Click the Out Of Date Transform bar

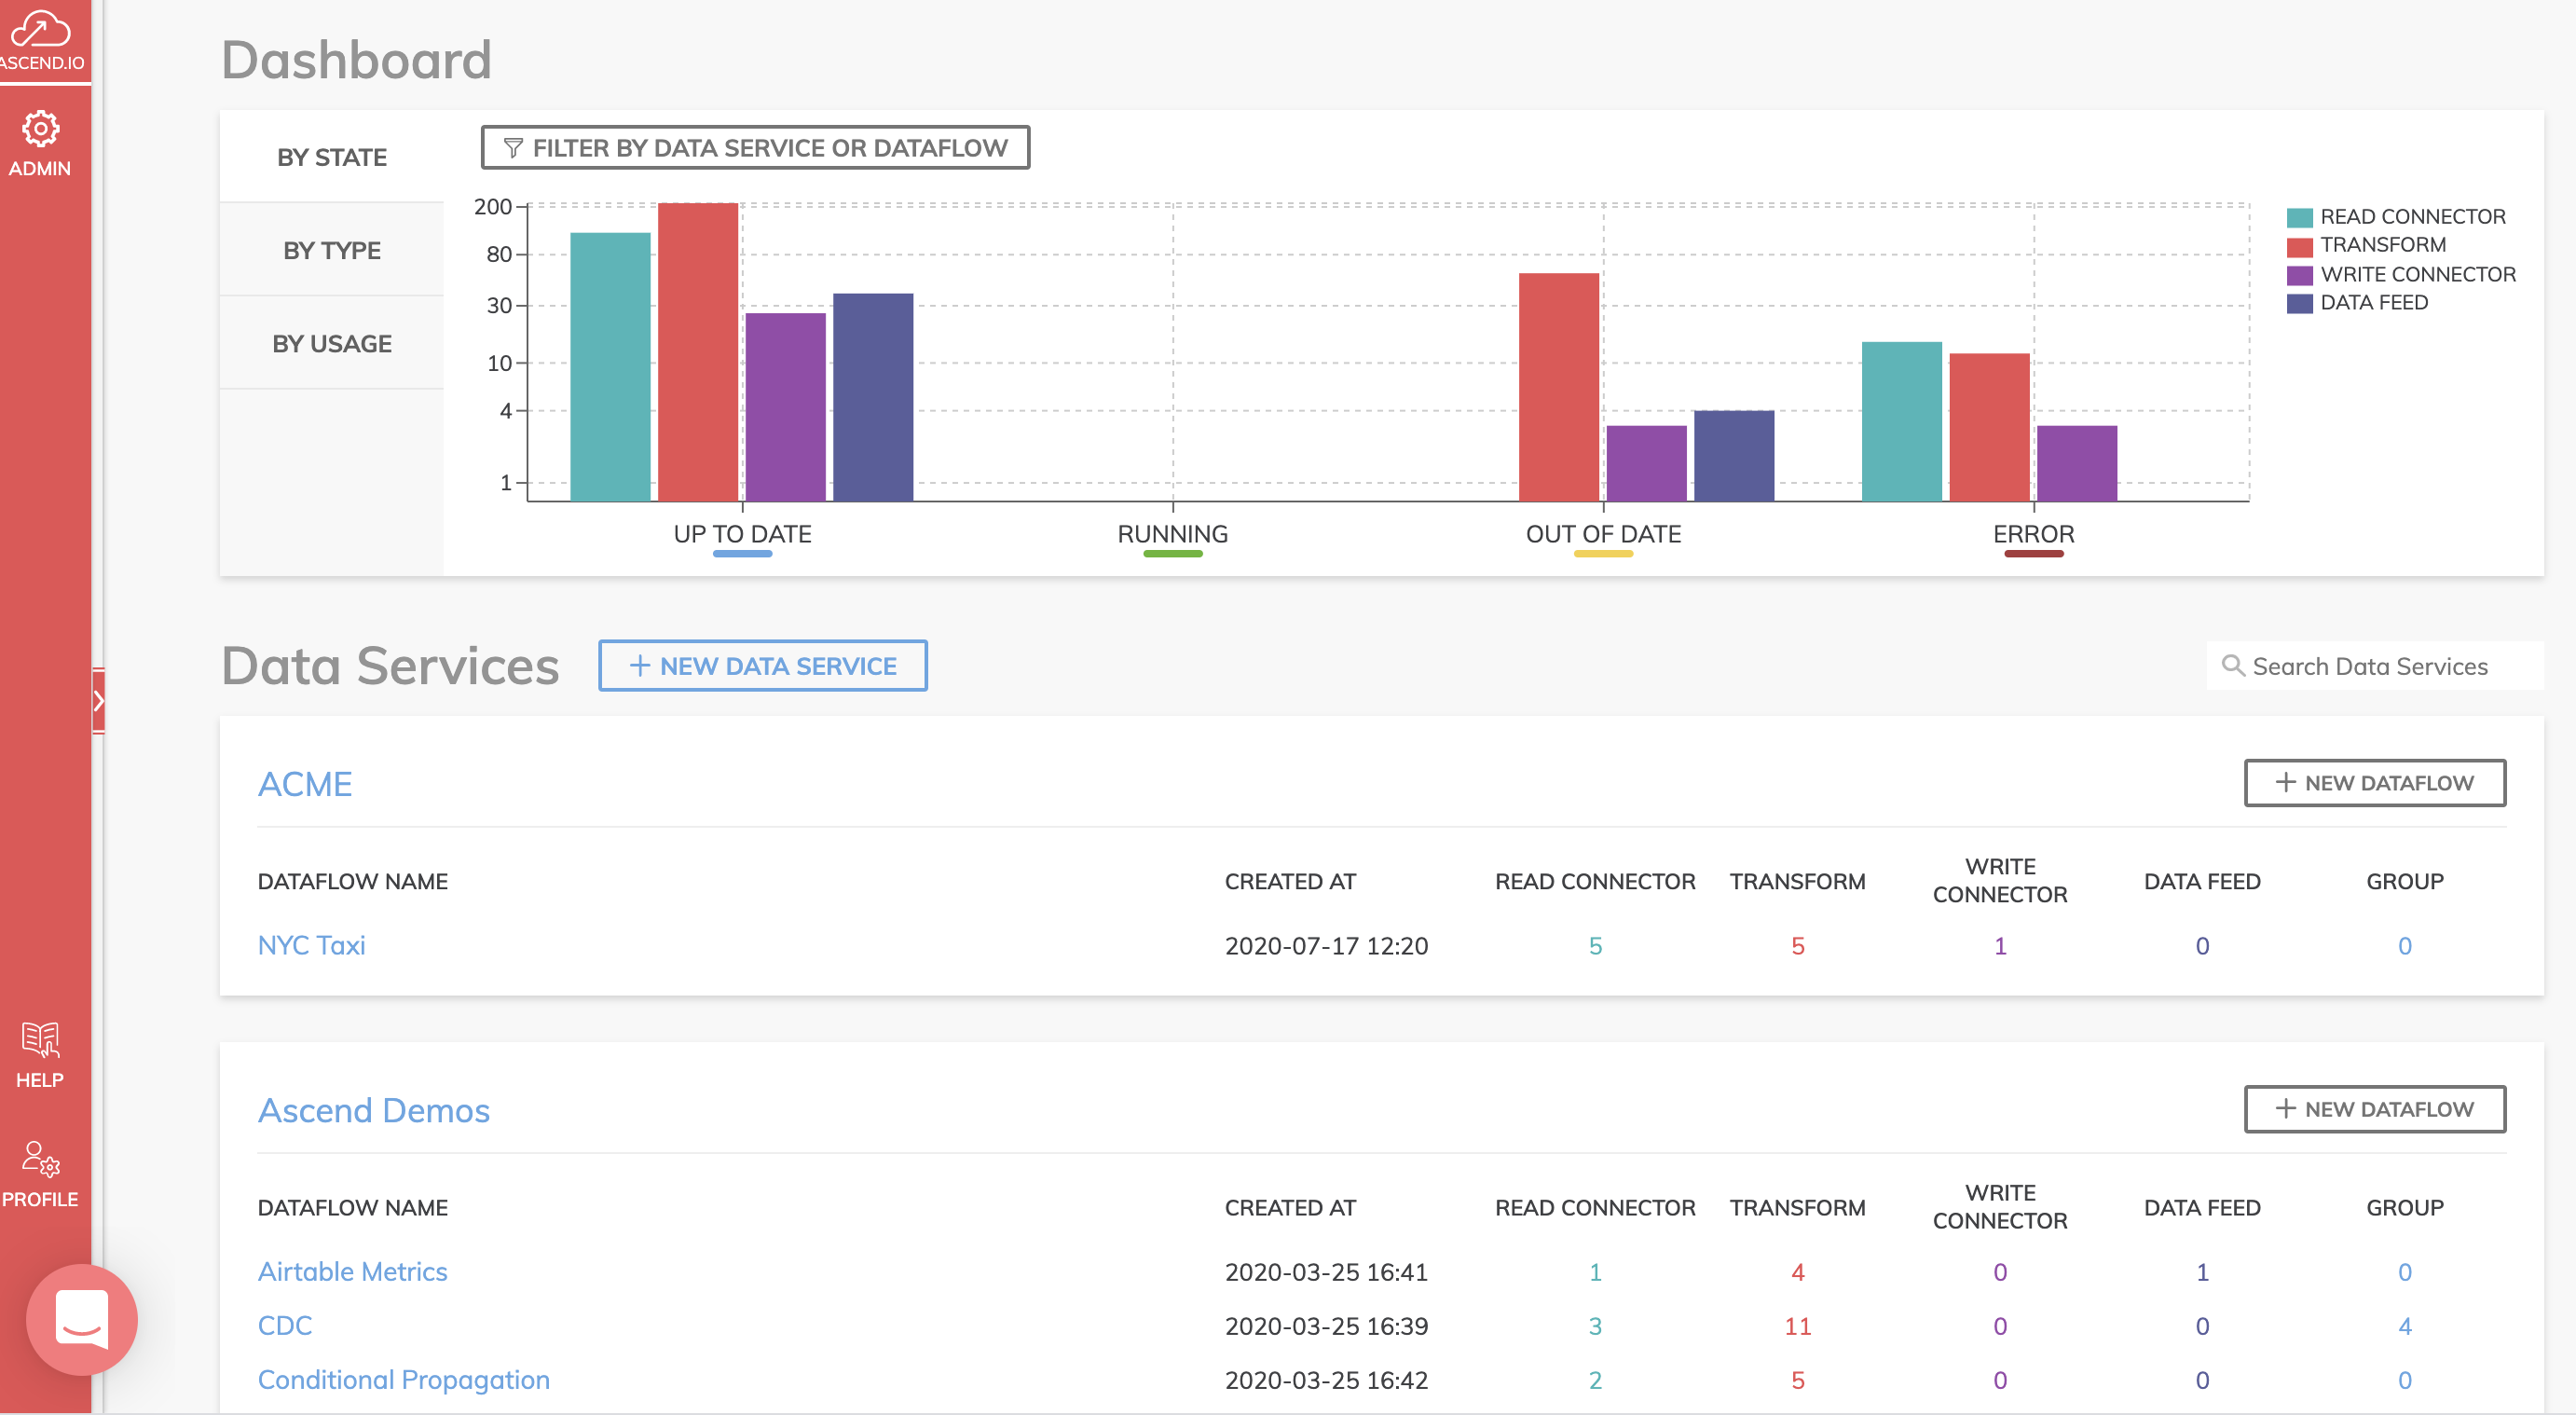point(1559,387)
